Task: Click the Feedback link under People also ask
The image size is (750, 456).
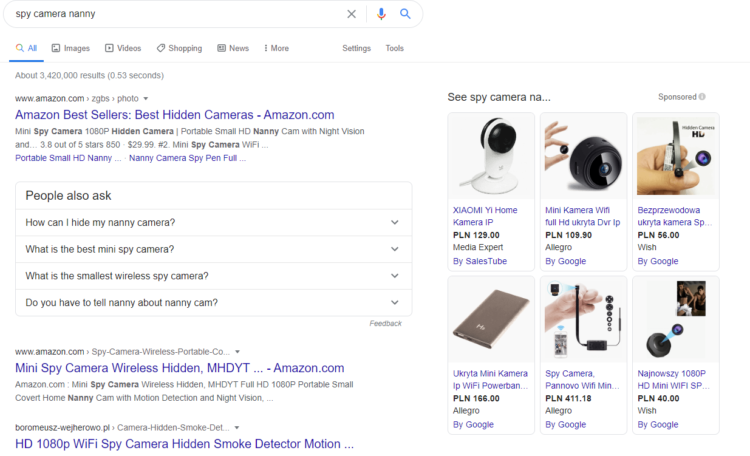Action: [x=386, y=323]
